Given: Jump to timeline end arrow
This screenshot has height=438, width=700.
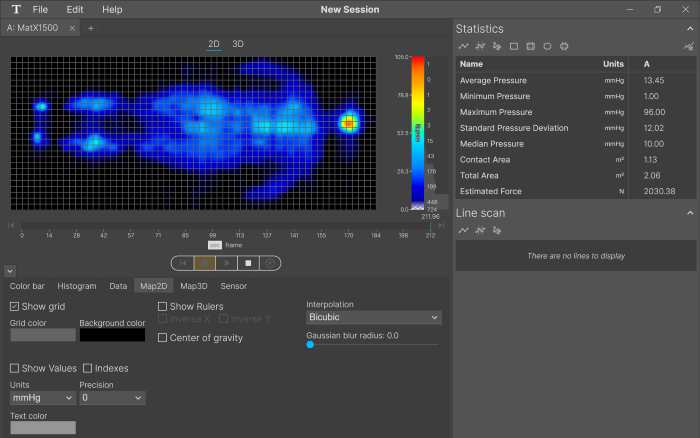Looking at the screenshot, I should click(x=441, y=225).
